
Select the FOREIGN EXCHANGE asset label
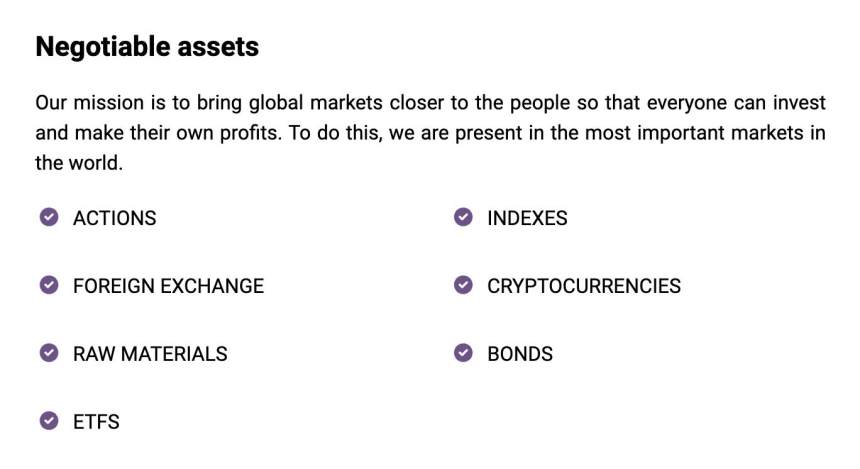tap(168, 286)
